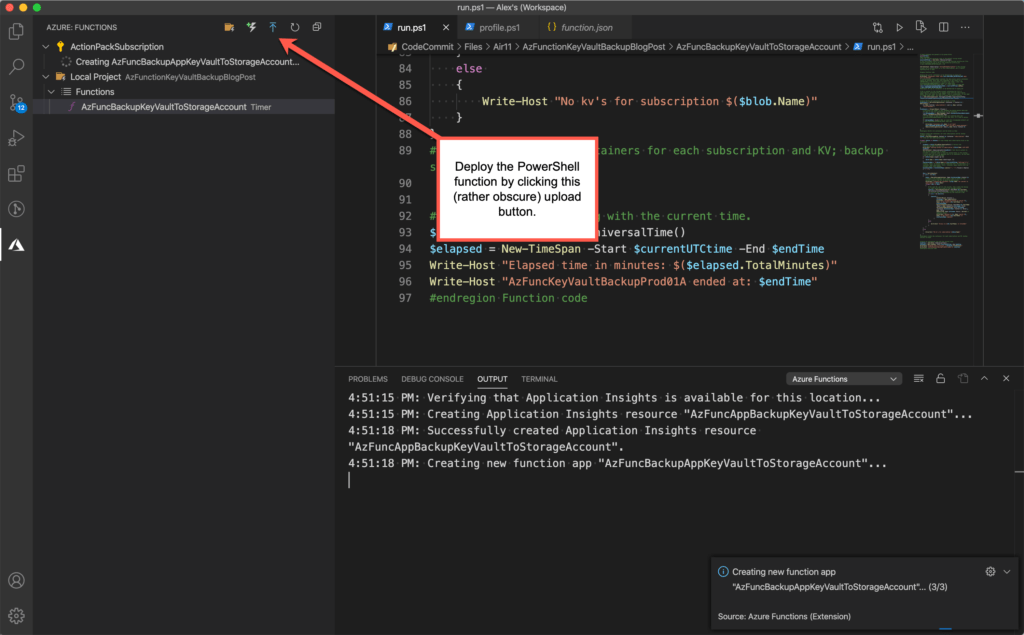Viewport: 1024px width, 635px height.
Task: Open Source Control view with 12 badge
Action: pyautogui.click(x=16, y=103)
